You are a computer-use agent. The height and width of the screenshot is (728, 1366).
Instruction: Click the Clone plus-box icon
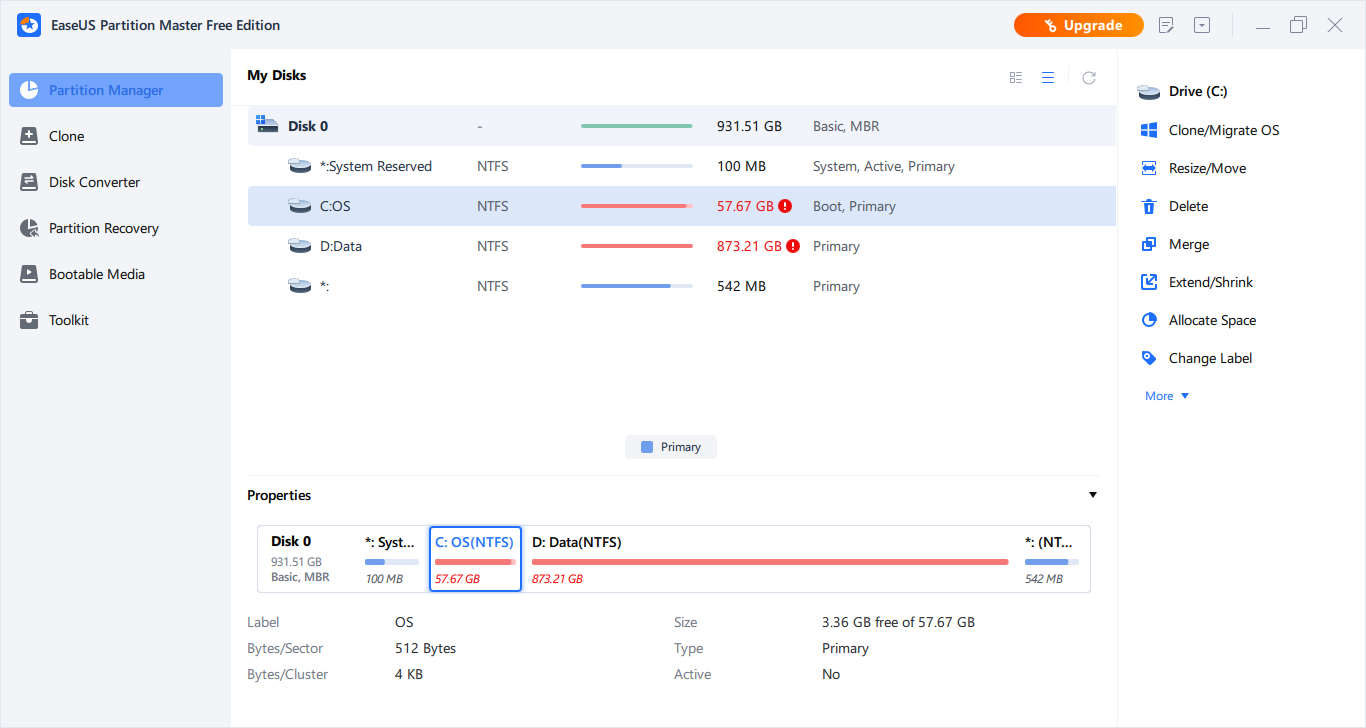click(29, 136)
